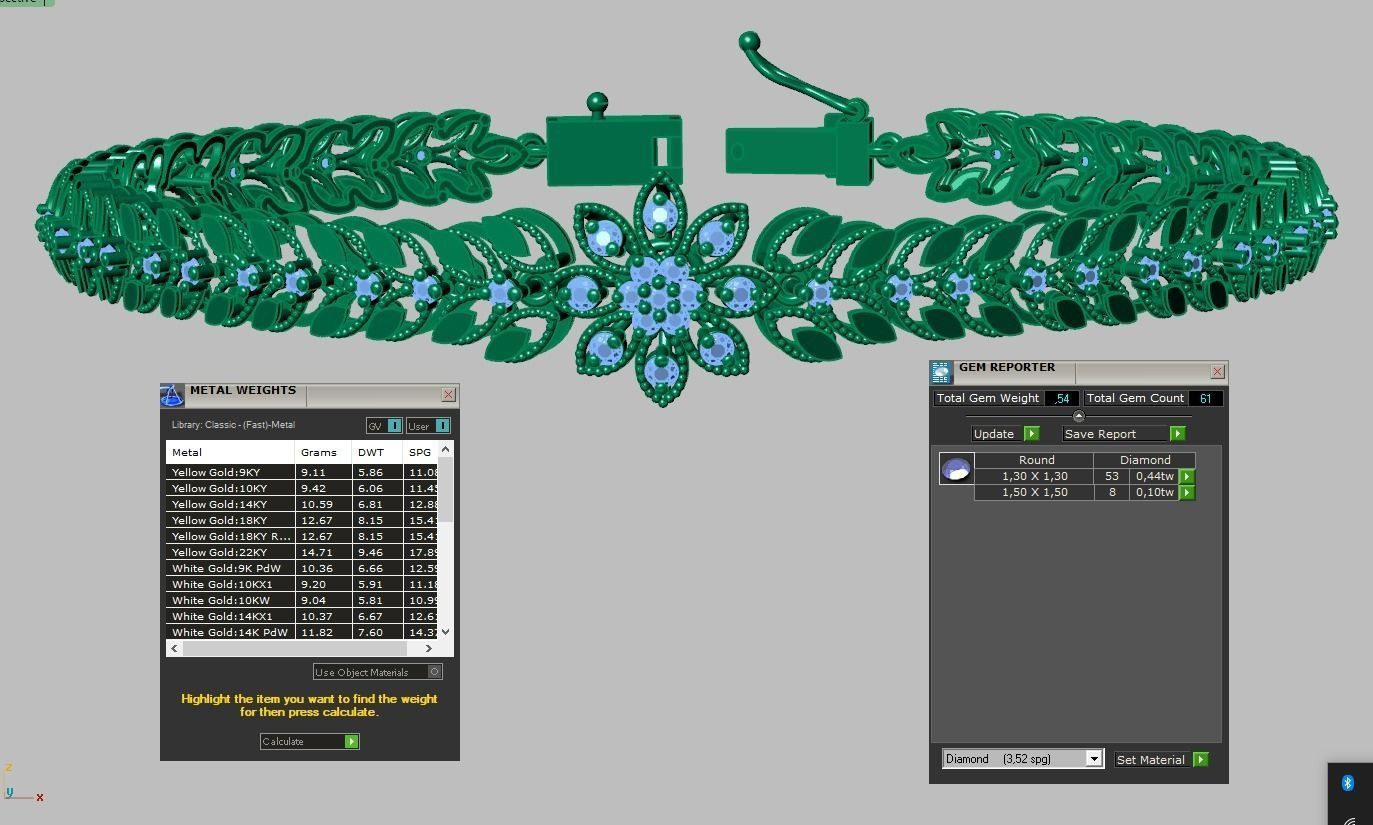Select the Yellow Gold:9KY row
Screen dimensions: 1373x825
point(302,472)
